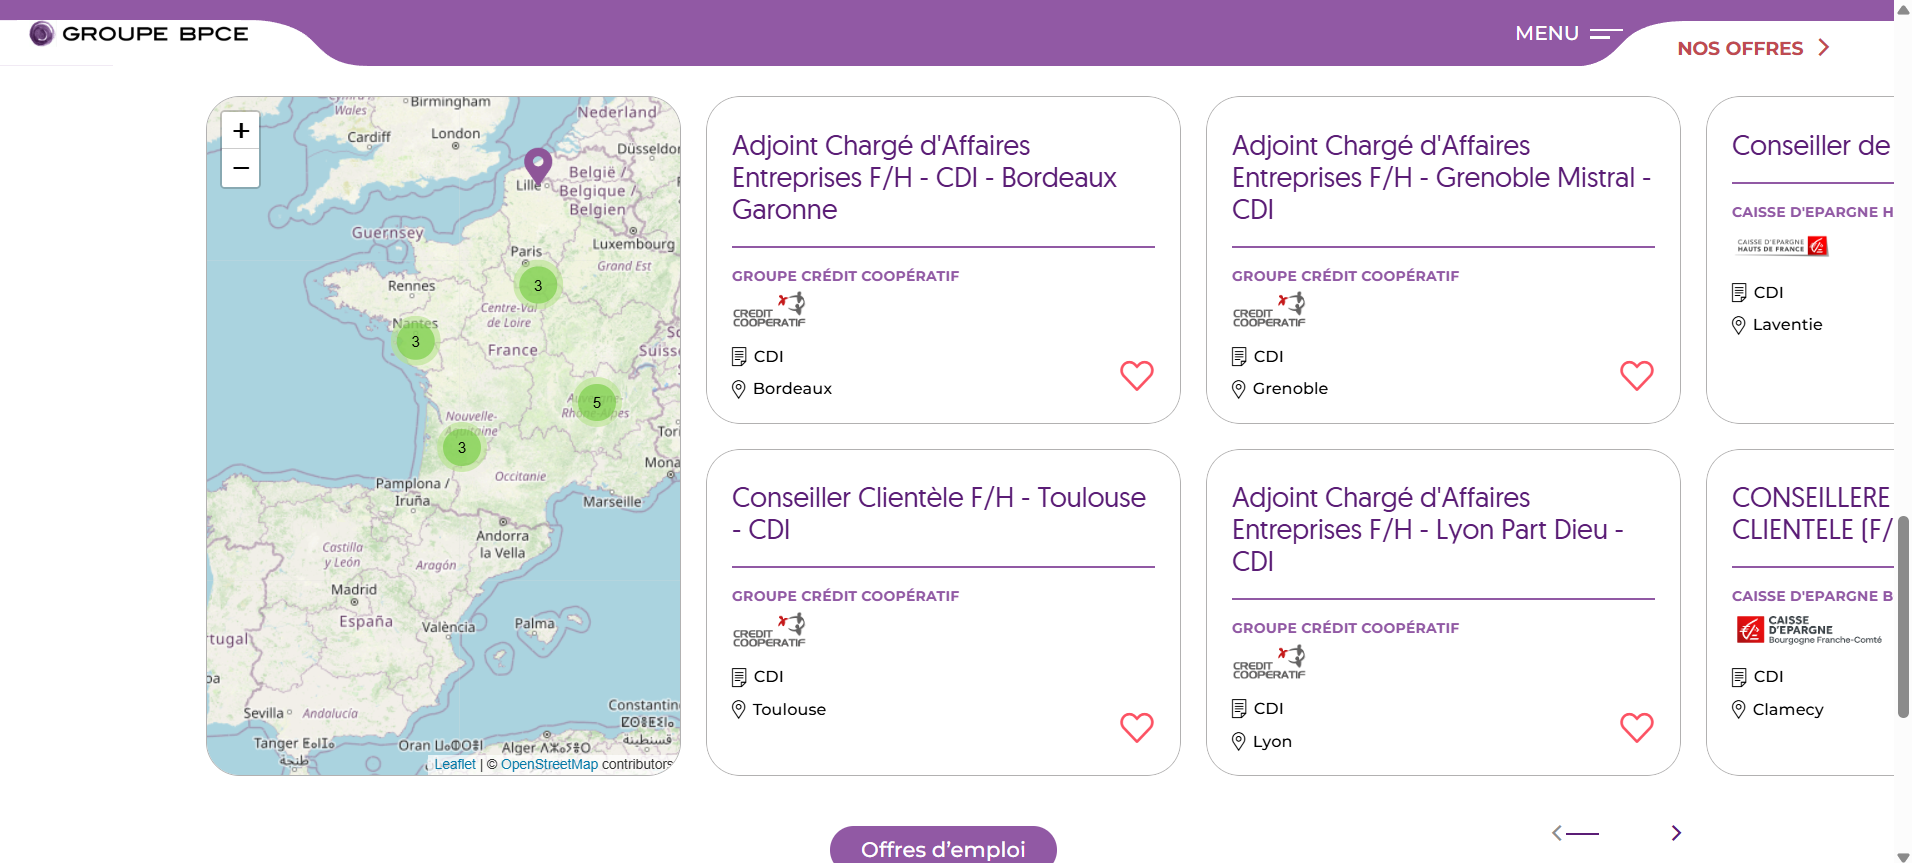Click the contract icon on Grenoble card

pyautogui.click(x=1239, y=357)
